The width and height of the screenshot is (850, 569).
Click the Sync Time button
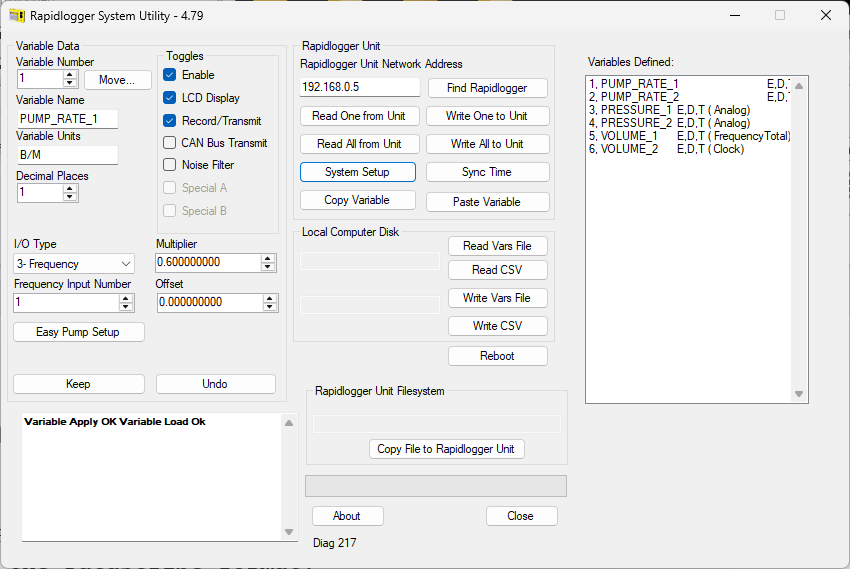[487, 172]
